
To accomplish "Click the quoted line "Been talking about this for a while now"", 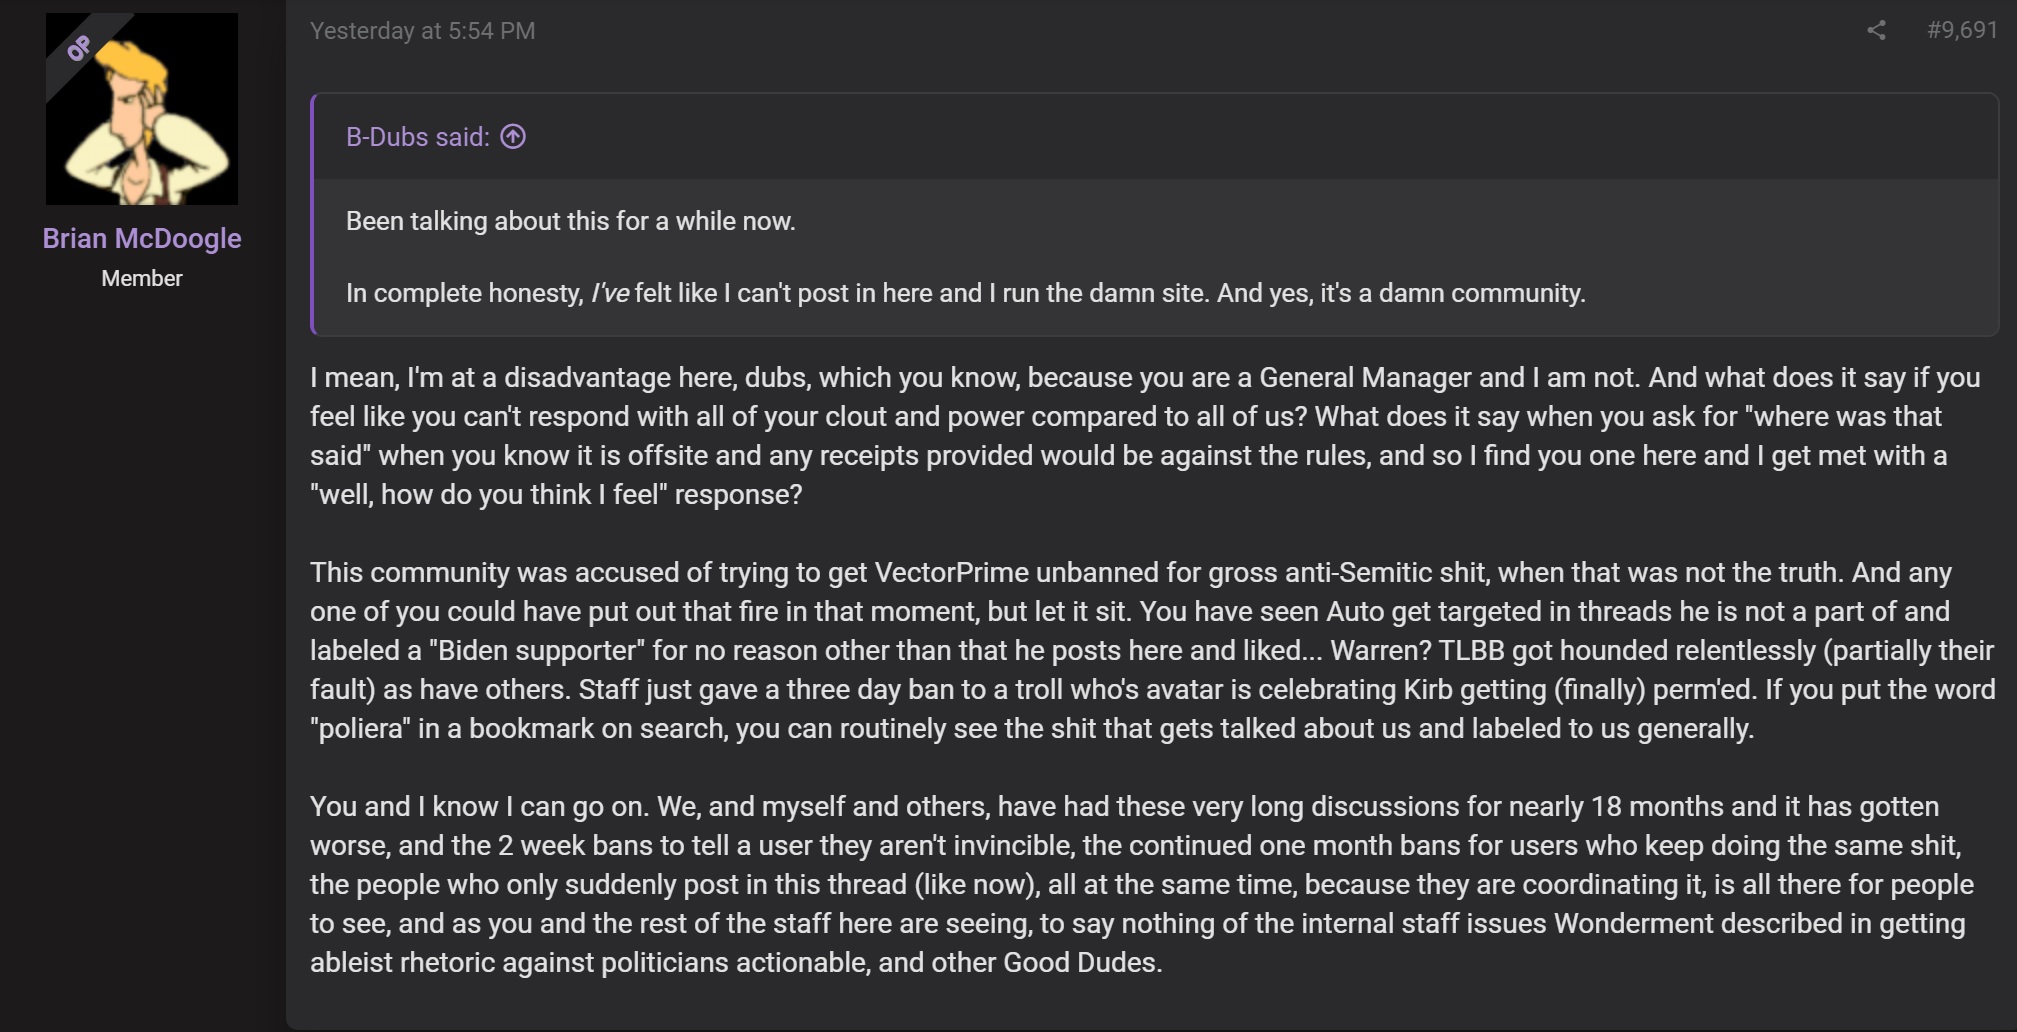I will (571, 221).
